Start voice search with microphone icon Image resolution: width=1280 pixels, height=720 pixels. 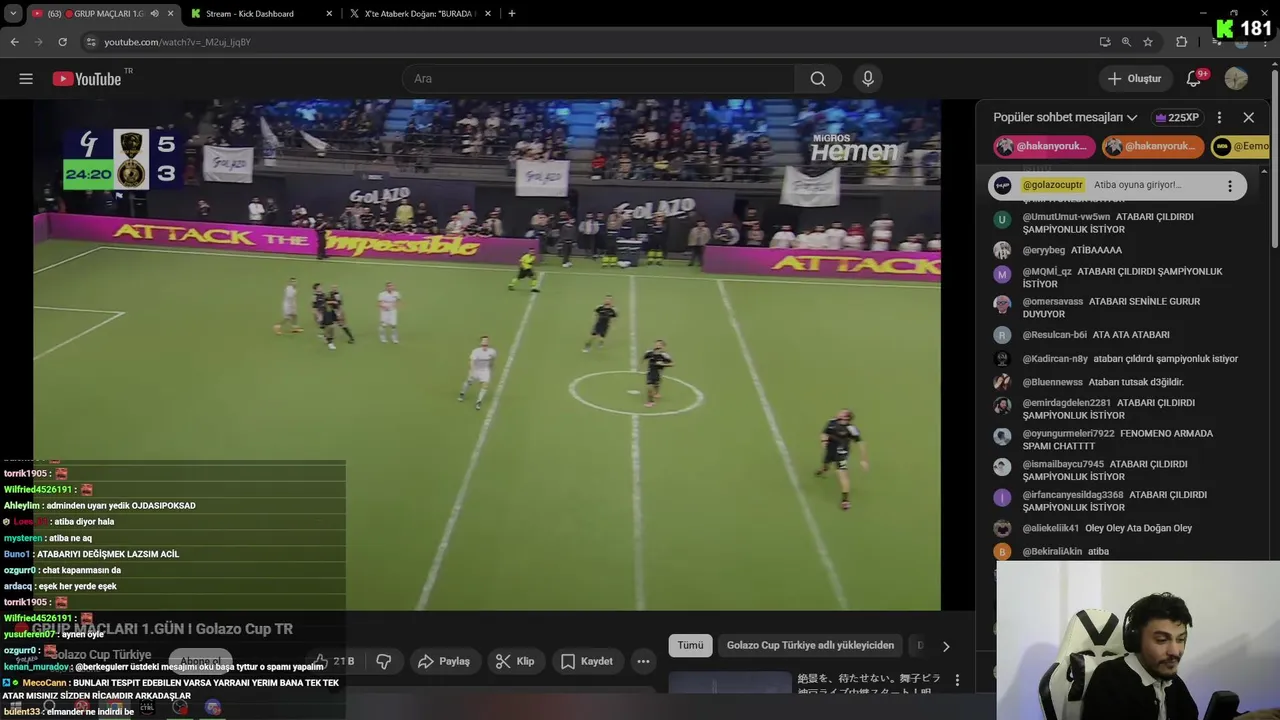pos(867,79)
